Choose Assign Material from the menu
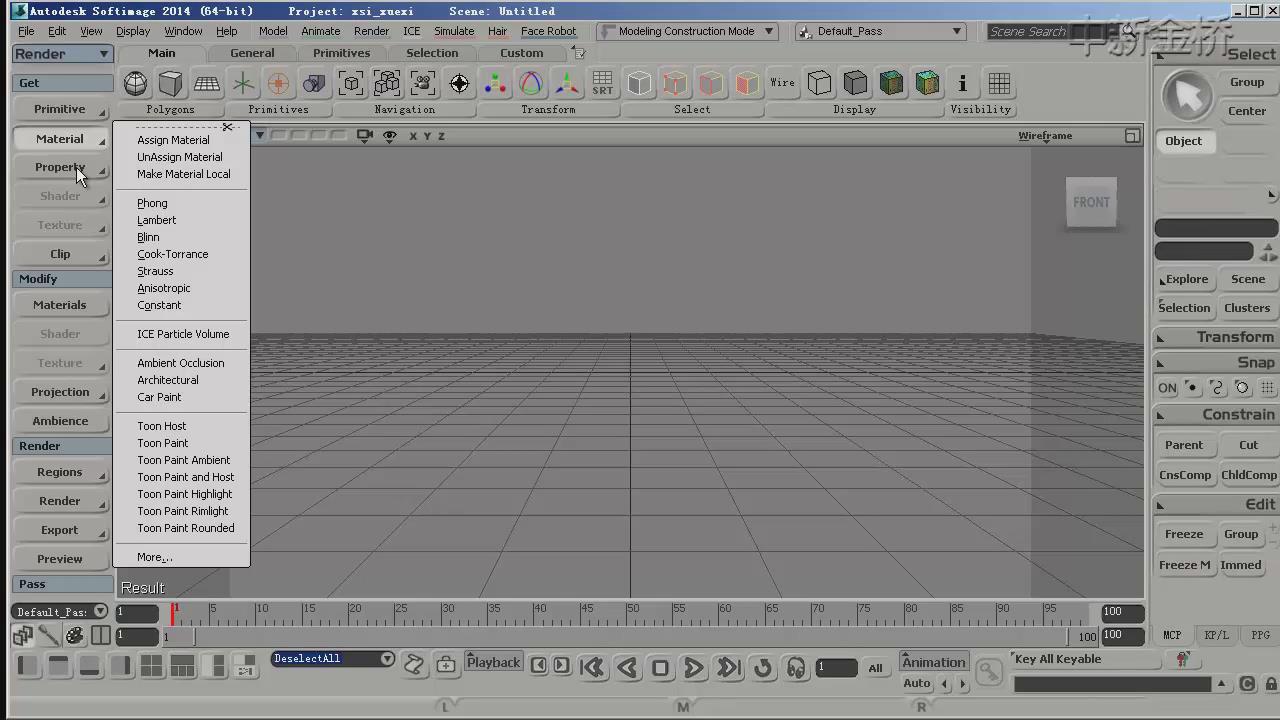Screen dimensions: 1280x720 [x=173, y=140]
